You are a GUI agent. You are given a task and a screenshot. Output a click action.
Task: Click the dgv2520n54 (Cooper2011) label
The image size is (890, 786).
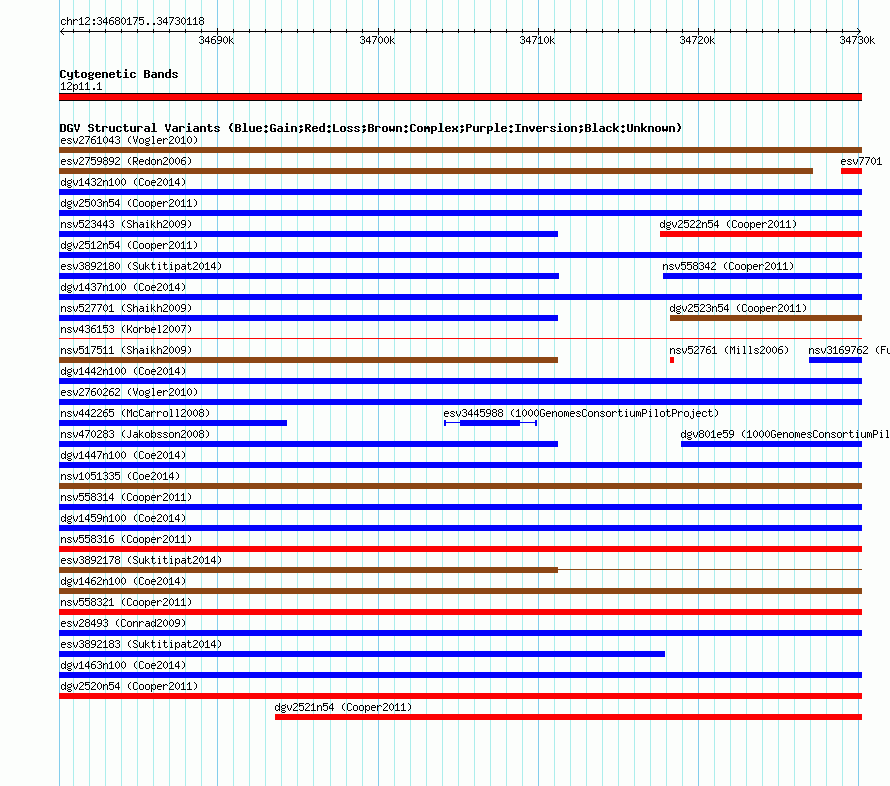pos(129,686)
